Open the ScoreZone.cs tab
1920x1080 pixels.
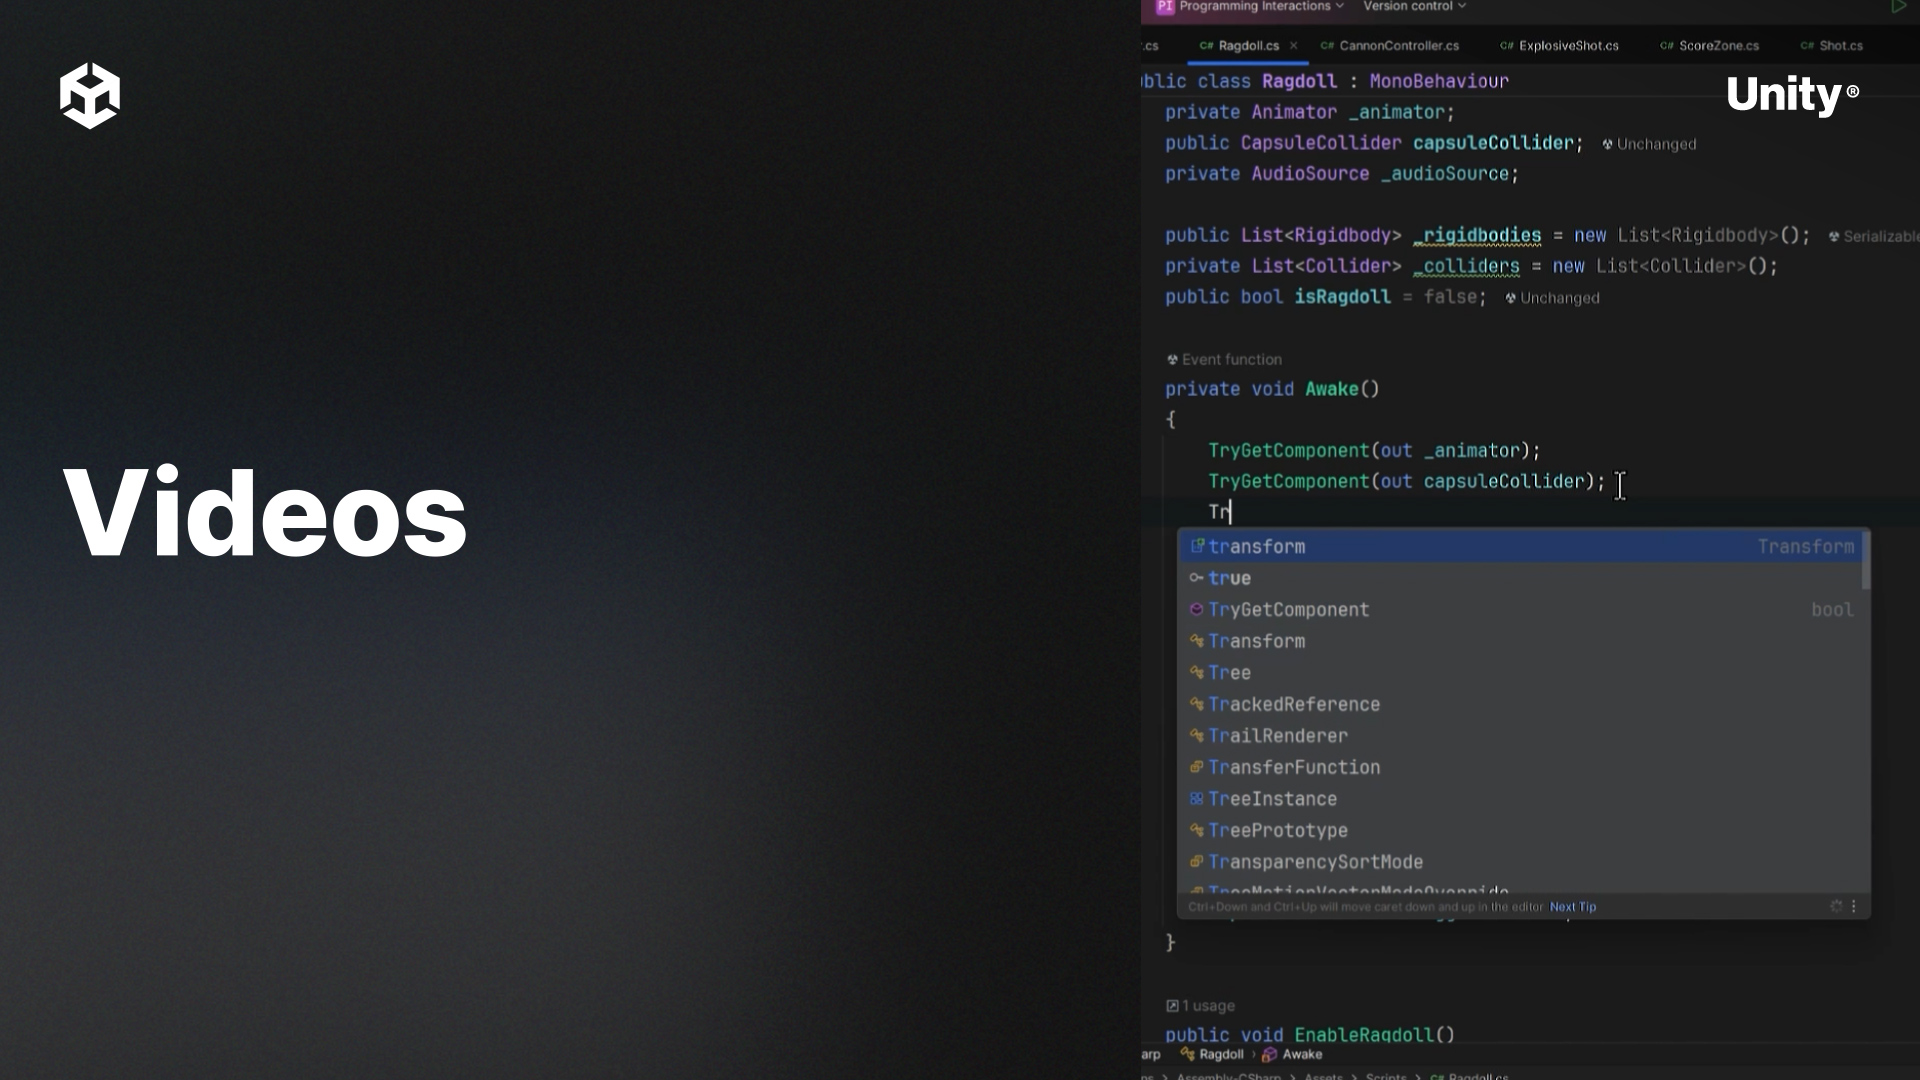click(1717, 46)
